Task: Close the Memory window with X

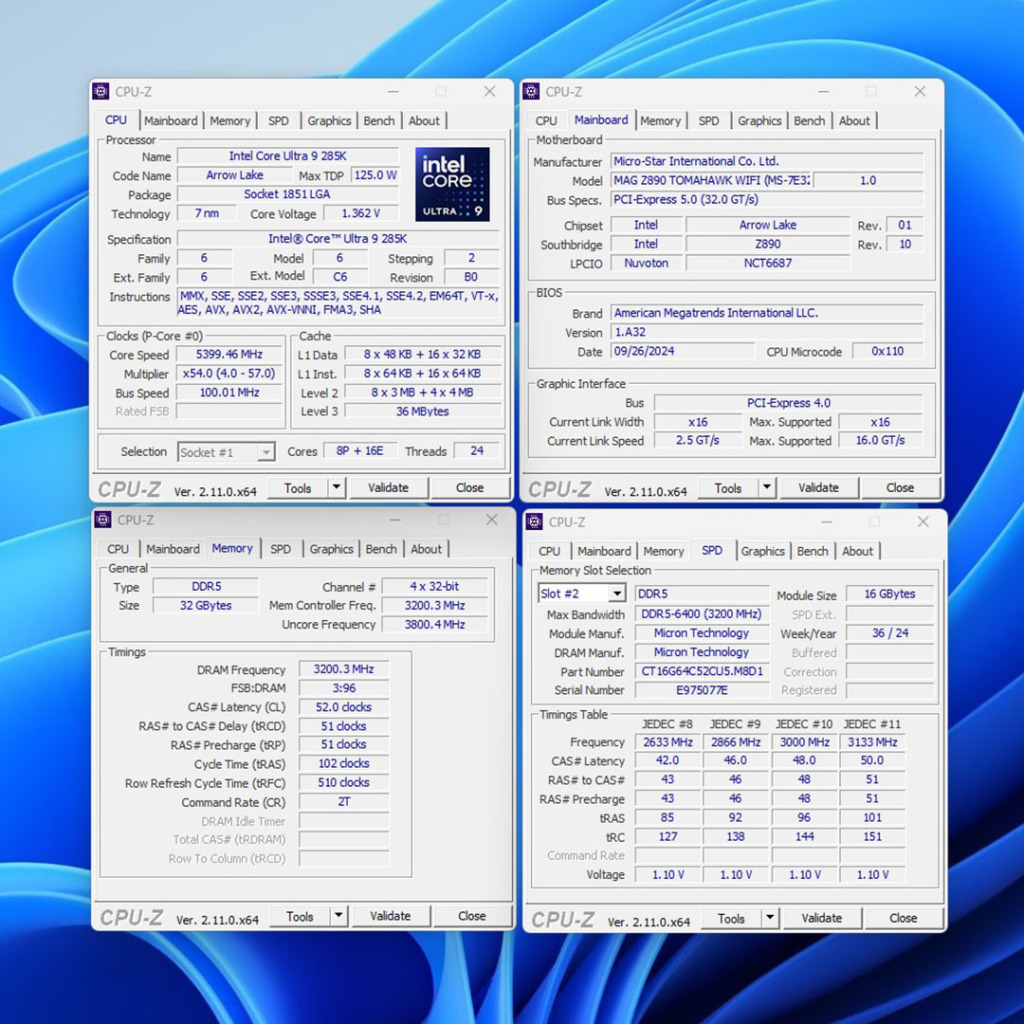Action: point(491,520)
